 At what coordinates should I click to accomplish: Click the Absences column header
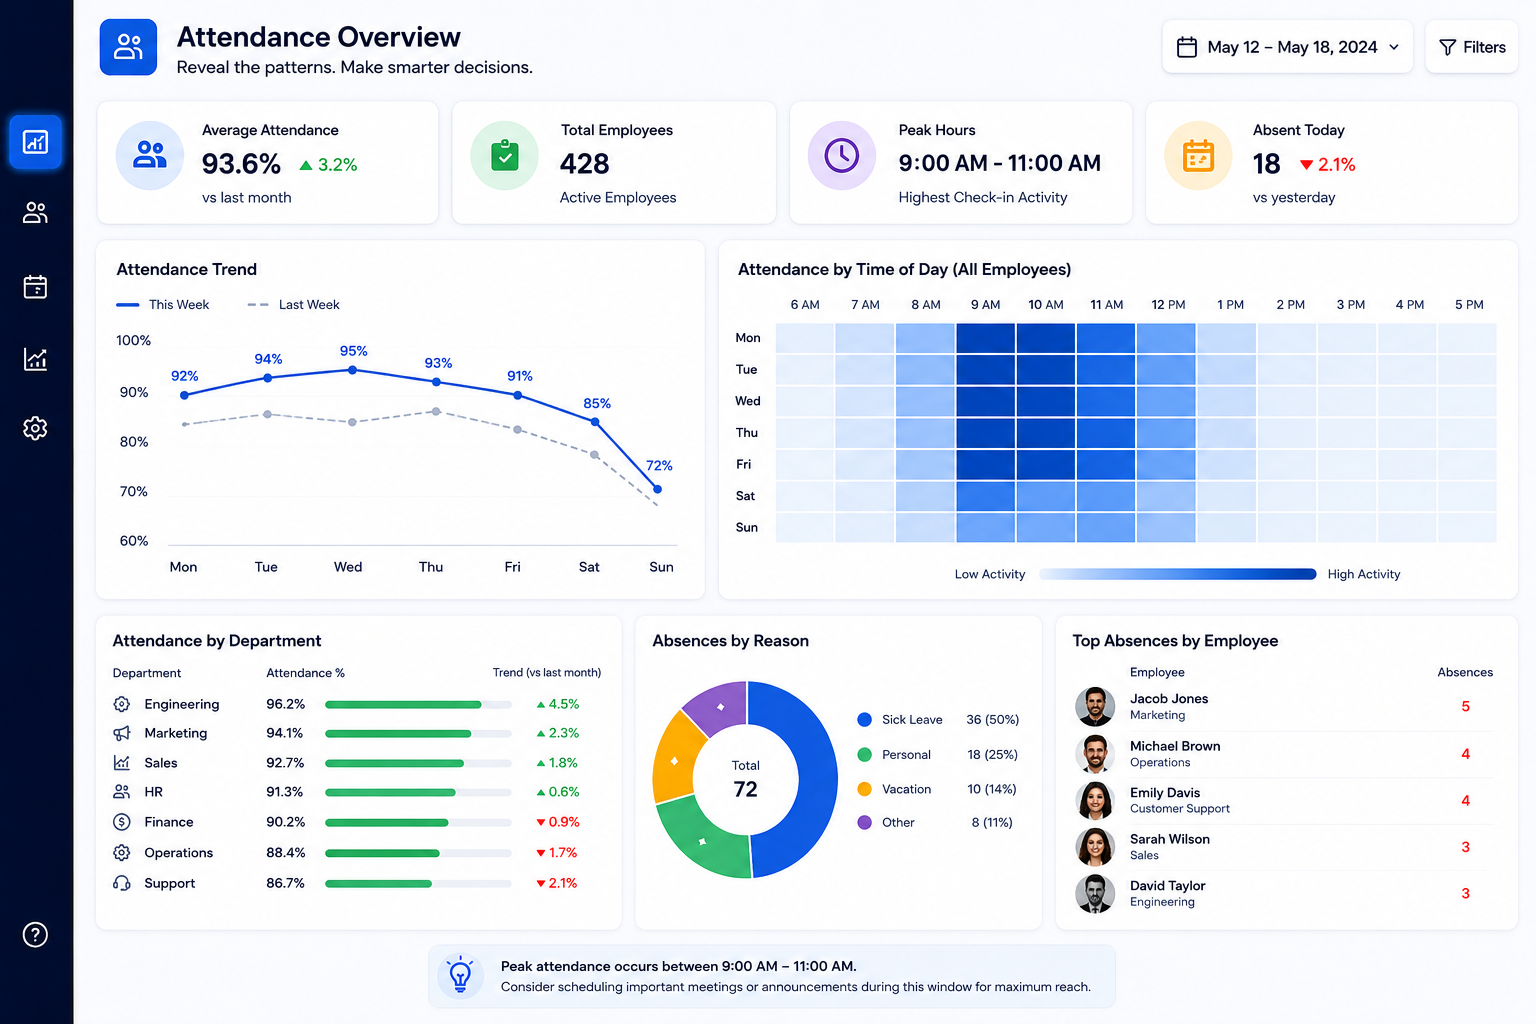pos(1465,672)
